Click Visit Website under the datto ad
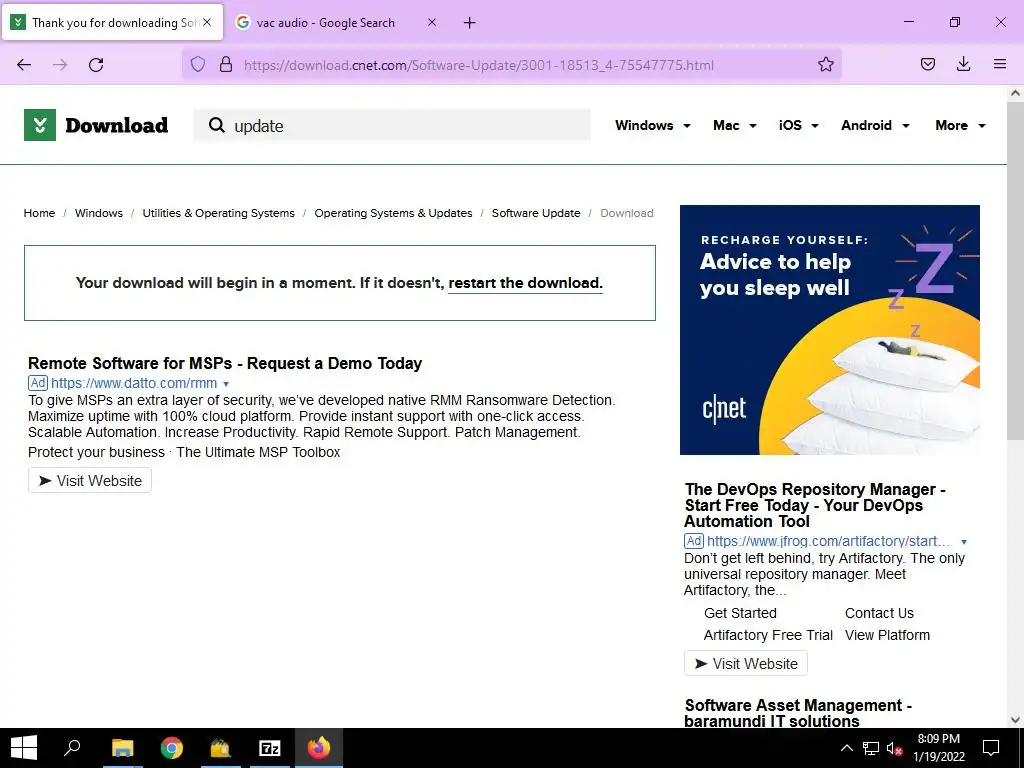 coord(90,481)
